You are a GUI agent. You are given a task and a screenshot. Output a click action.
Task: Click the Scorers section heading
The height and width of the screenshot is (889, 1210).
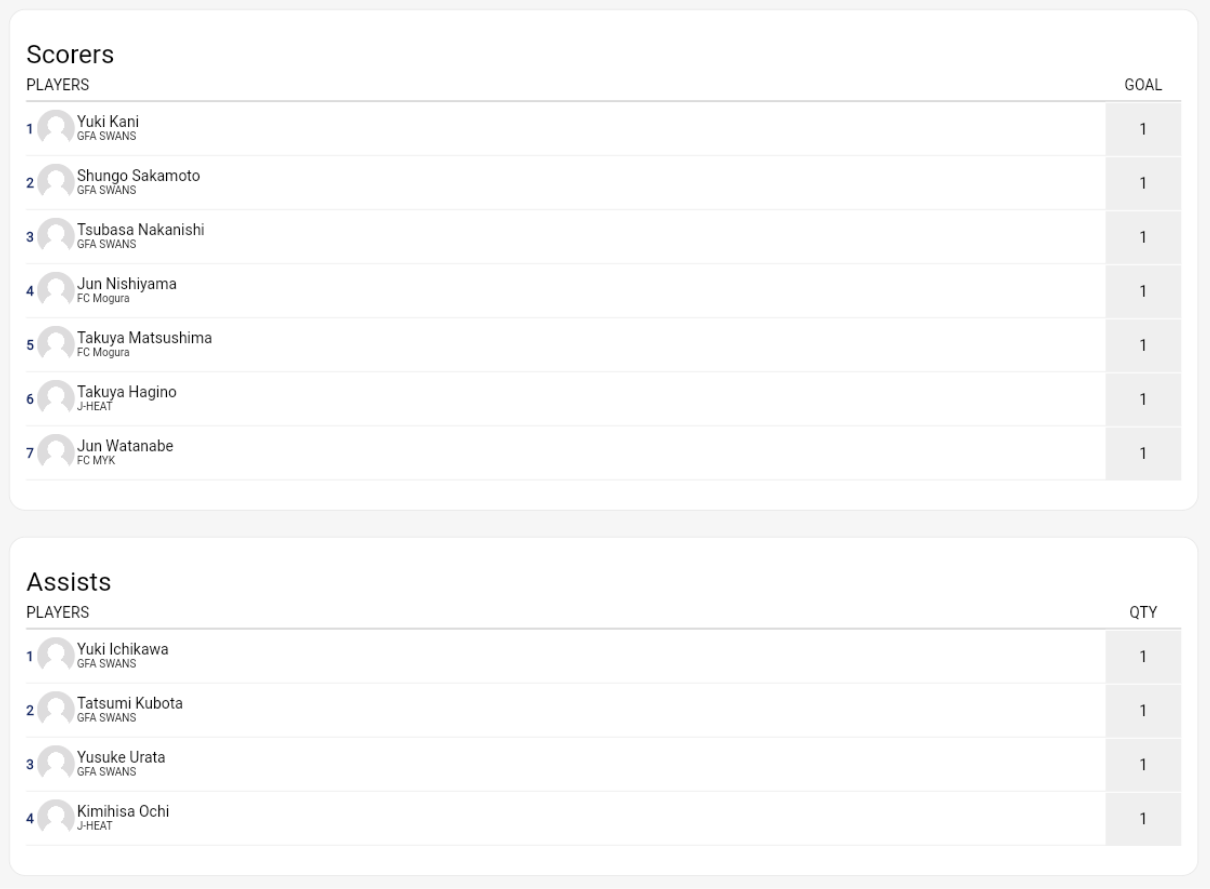pyautogui.click(x=70, y=55)
